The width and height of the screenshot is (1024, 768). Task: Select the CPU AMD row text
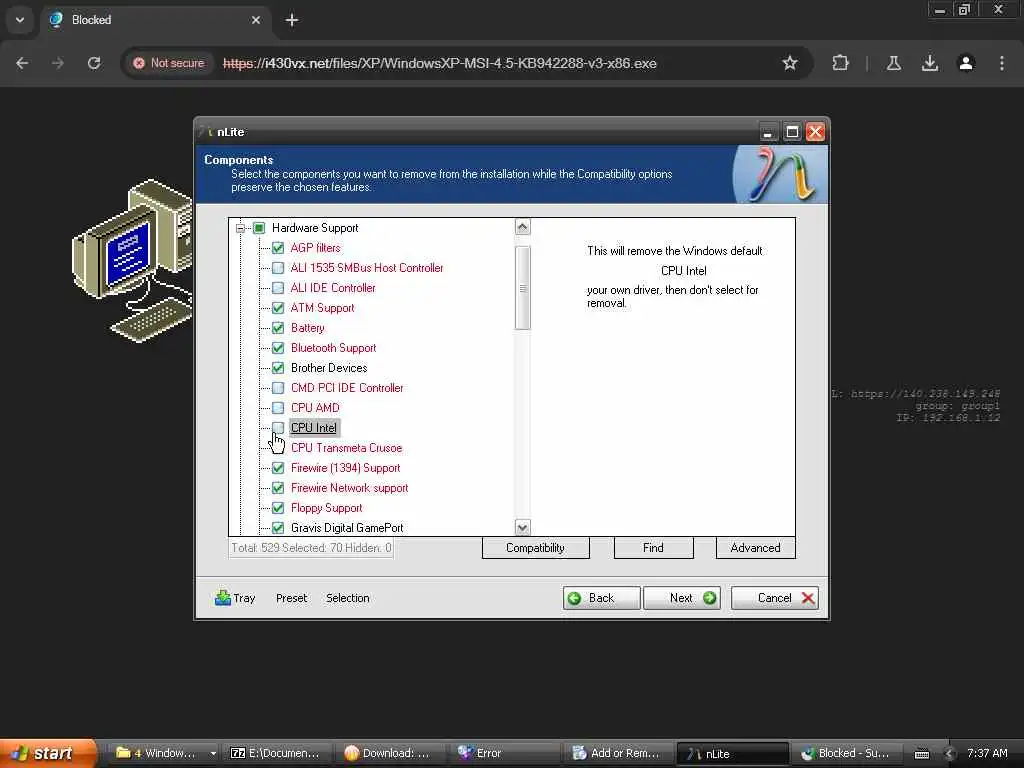pyautogui.click(x=315, y=408)
